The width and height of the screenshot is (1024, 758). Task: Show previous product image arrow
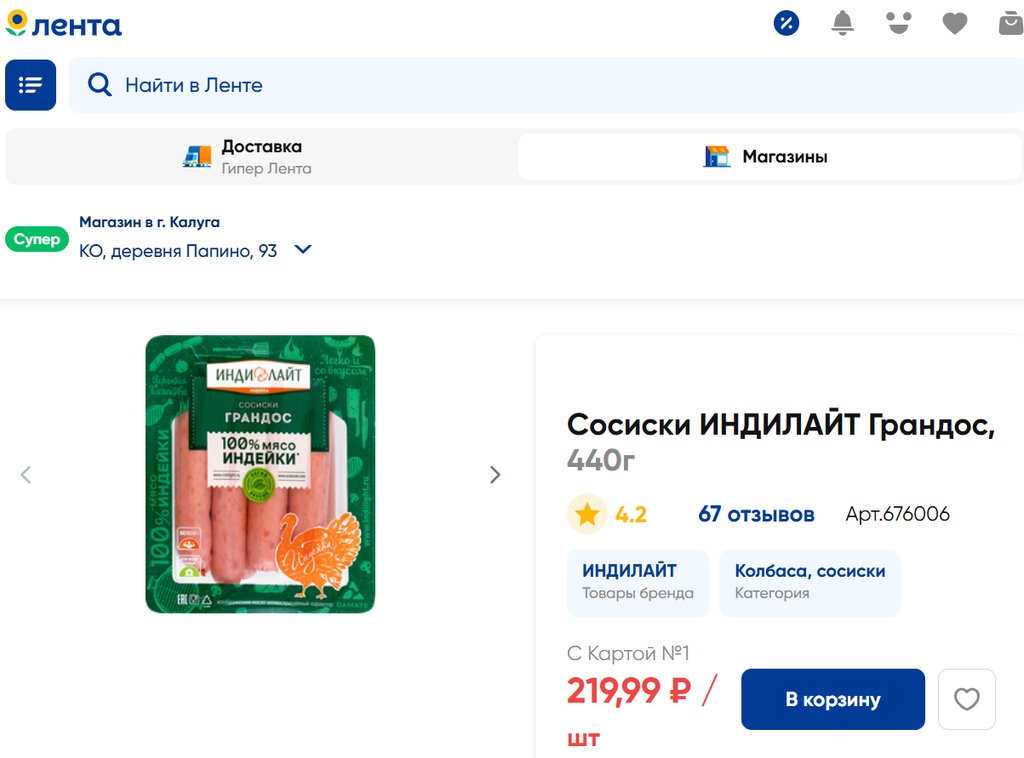[x=26, y=475]
